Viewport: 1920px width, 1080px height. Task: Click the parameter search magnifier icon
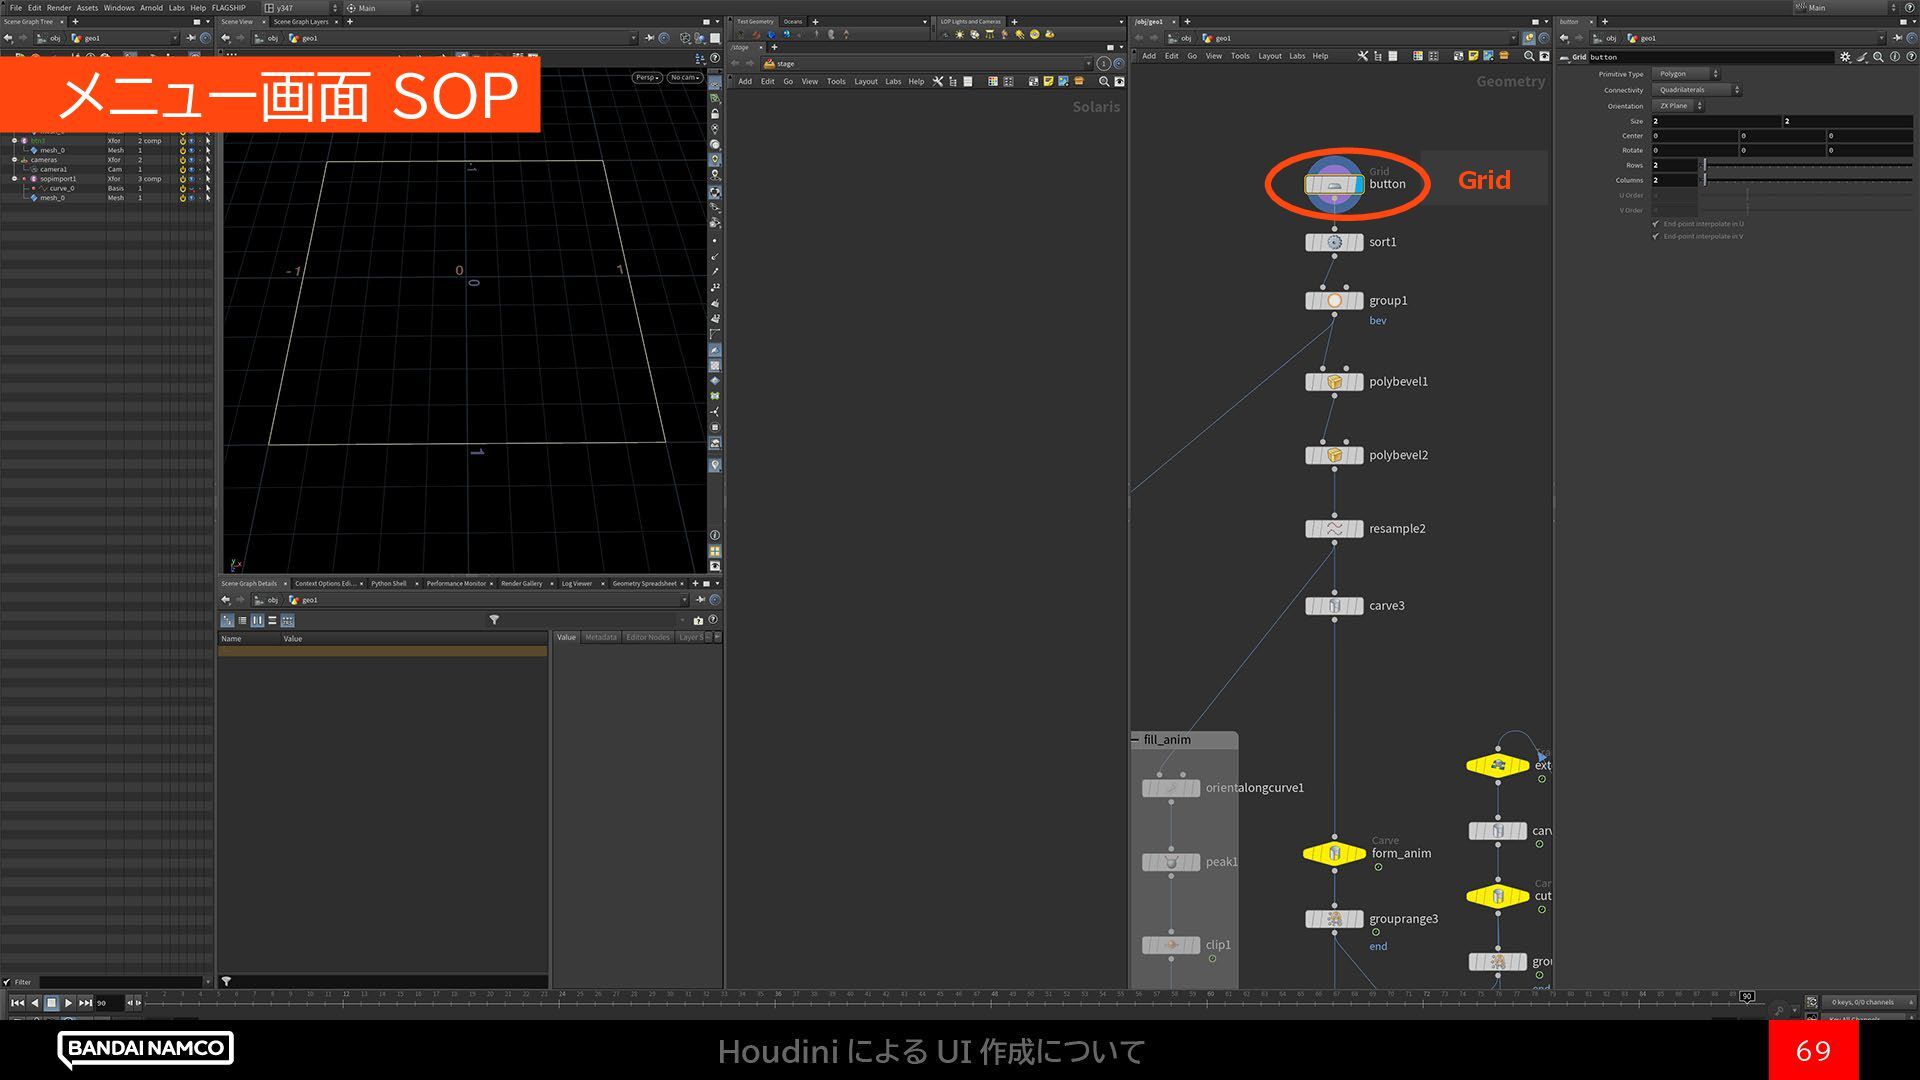pos(1878,57)
